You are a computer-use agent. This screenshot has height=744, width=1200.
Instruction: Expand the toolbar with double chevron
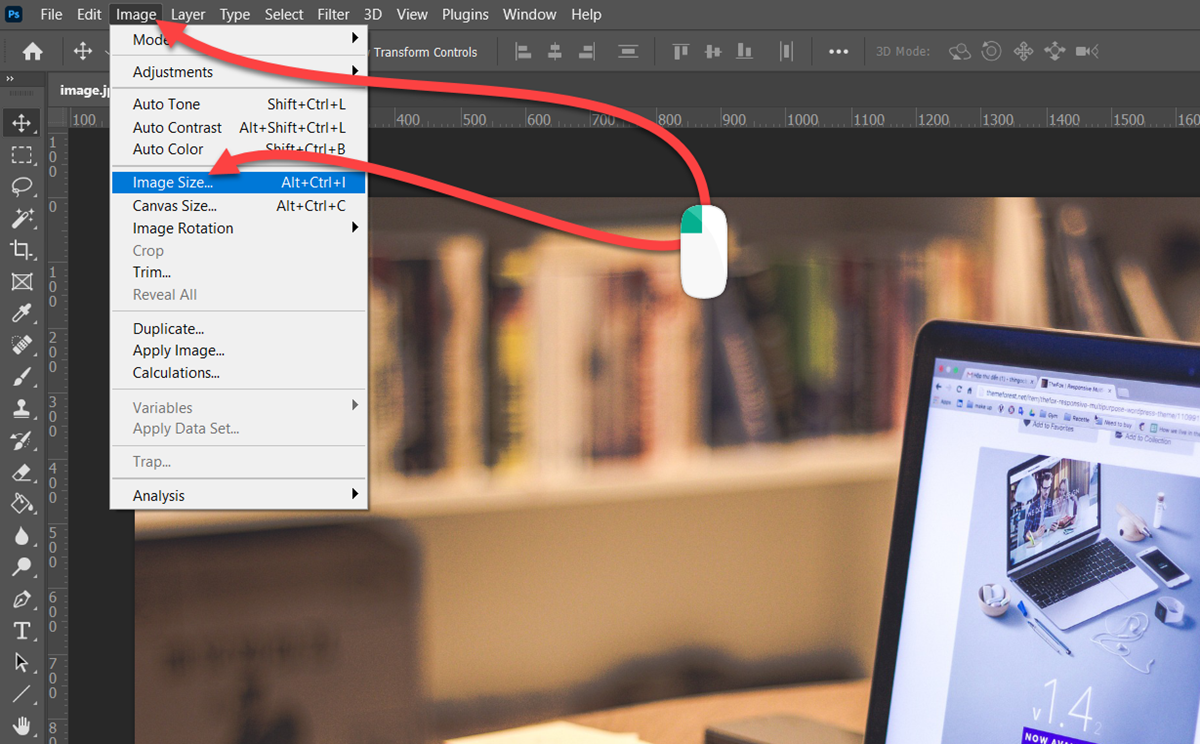pos(10,79)
